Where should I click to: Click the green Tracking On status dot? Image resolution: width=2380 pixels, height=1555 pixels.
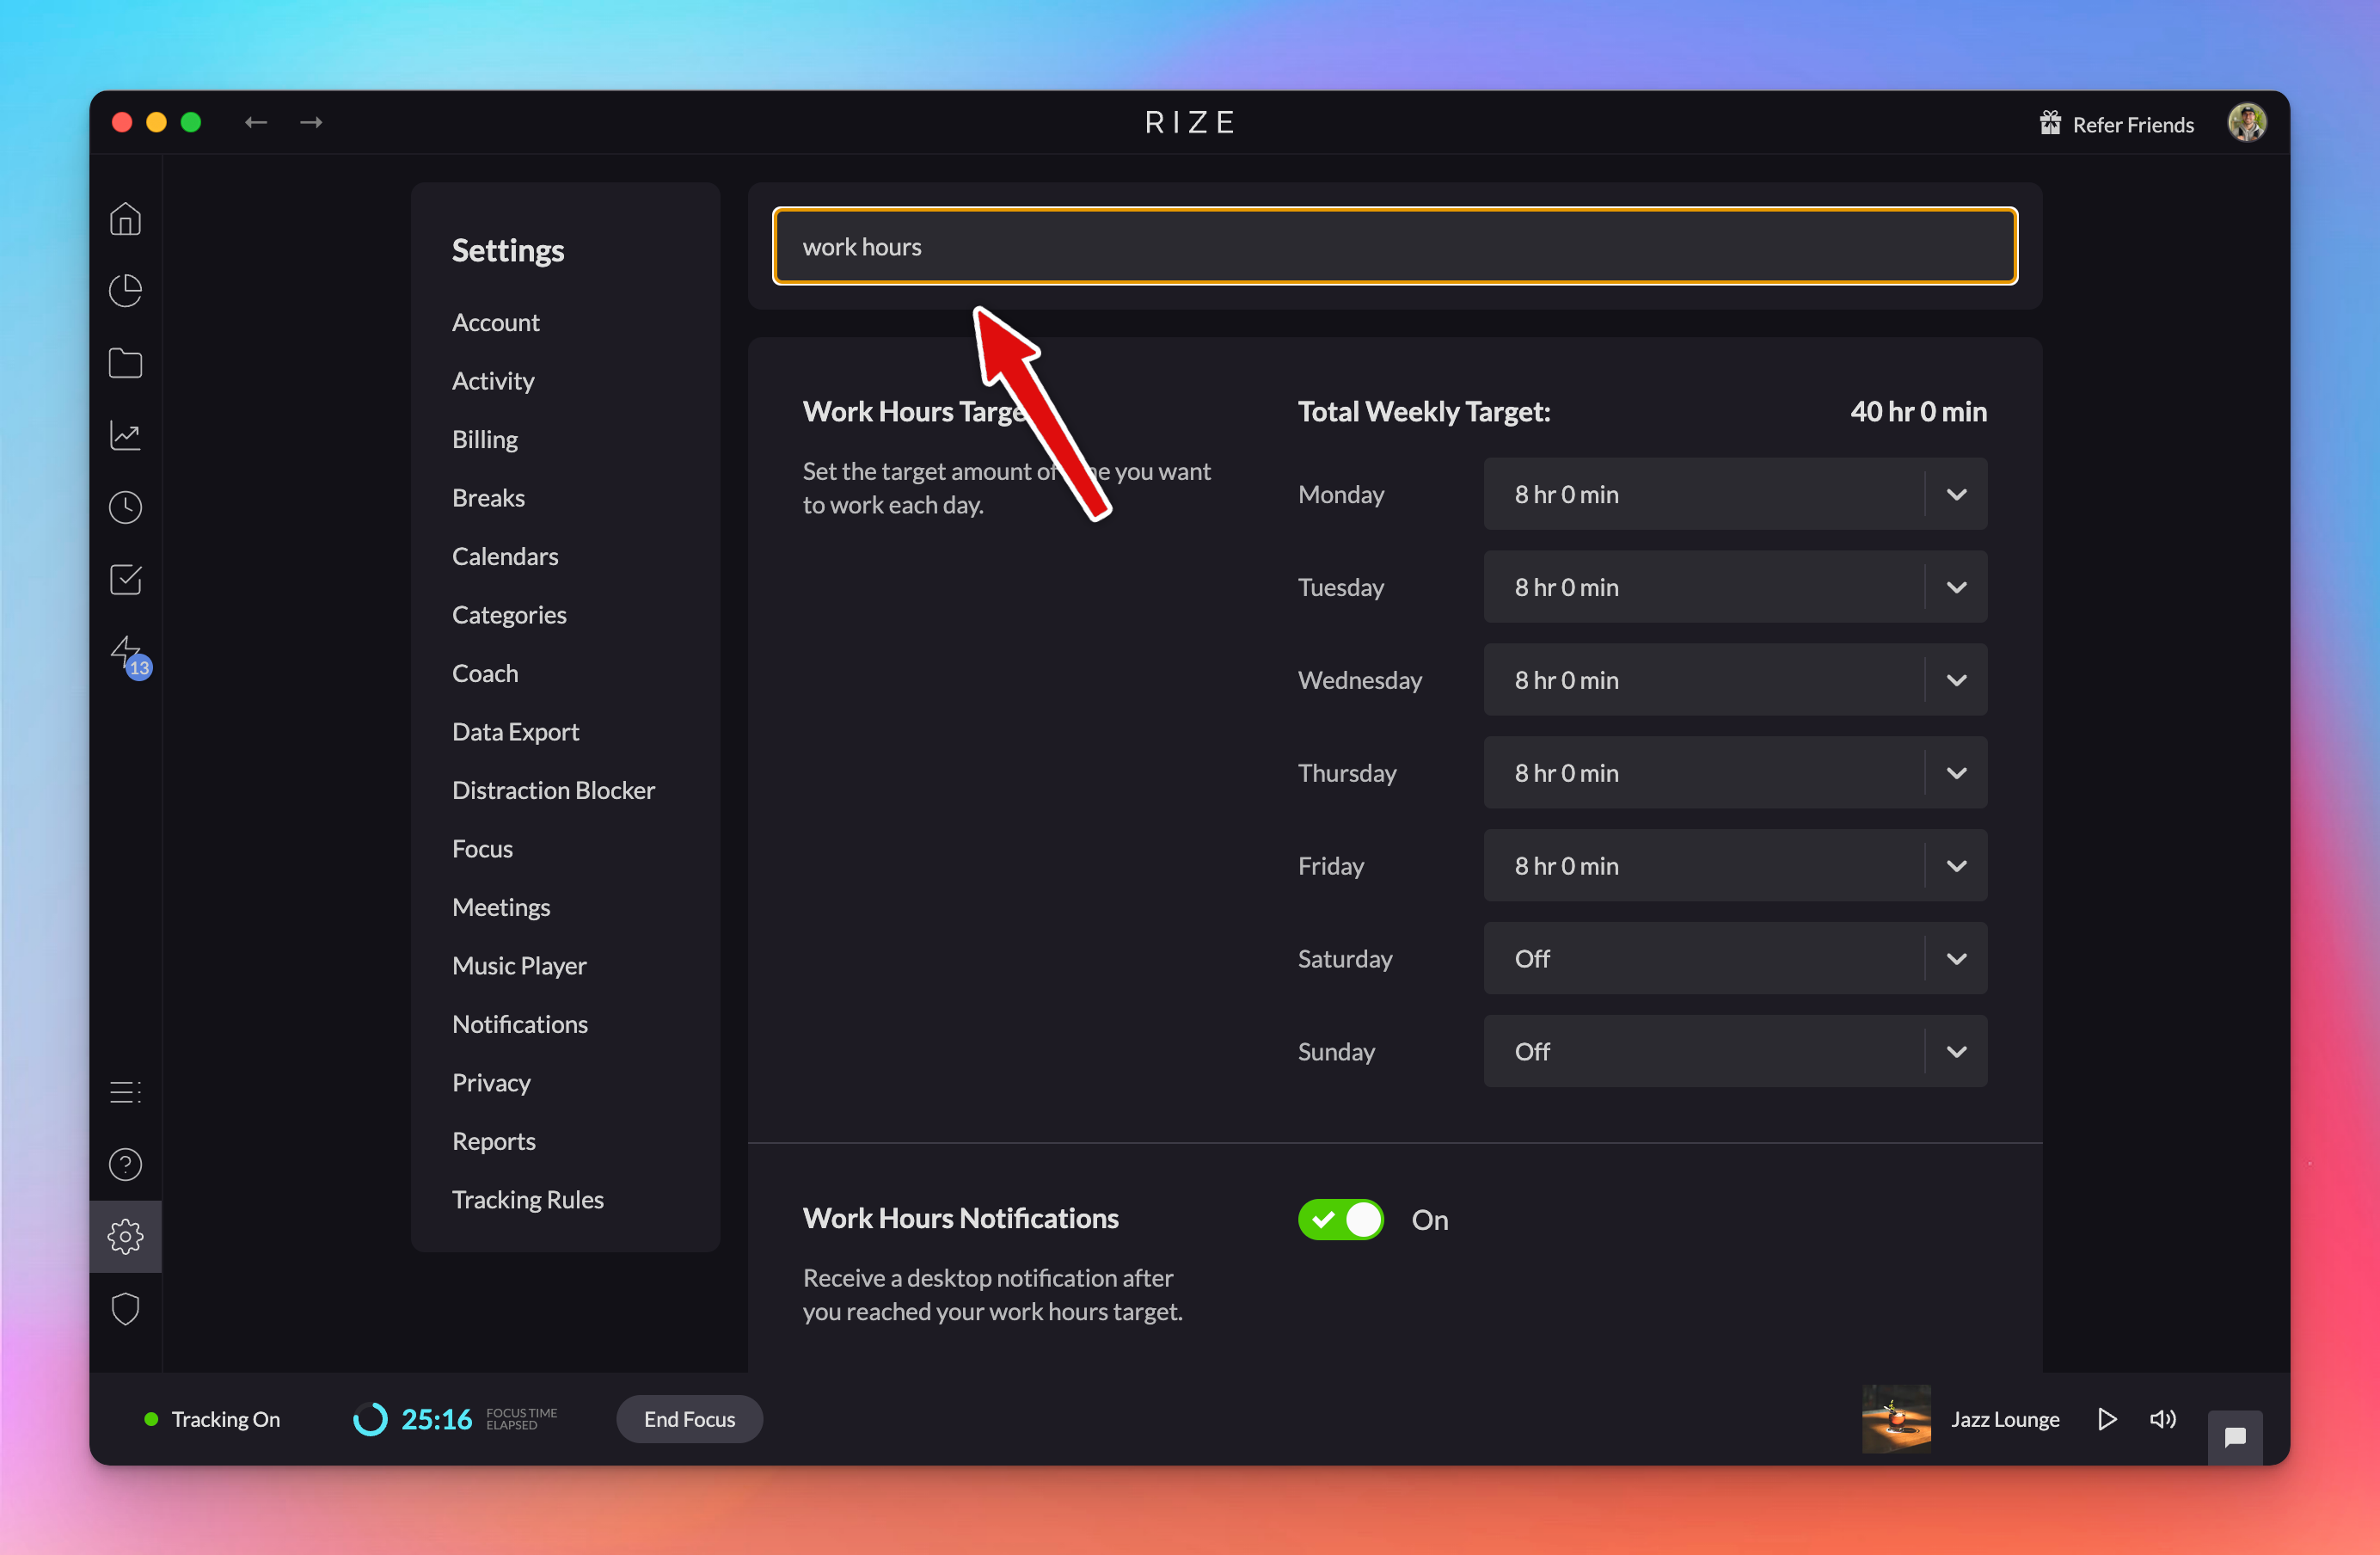[x=151, y=1419]
